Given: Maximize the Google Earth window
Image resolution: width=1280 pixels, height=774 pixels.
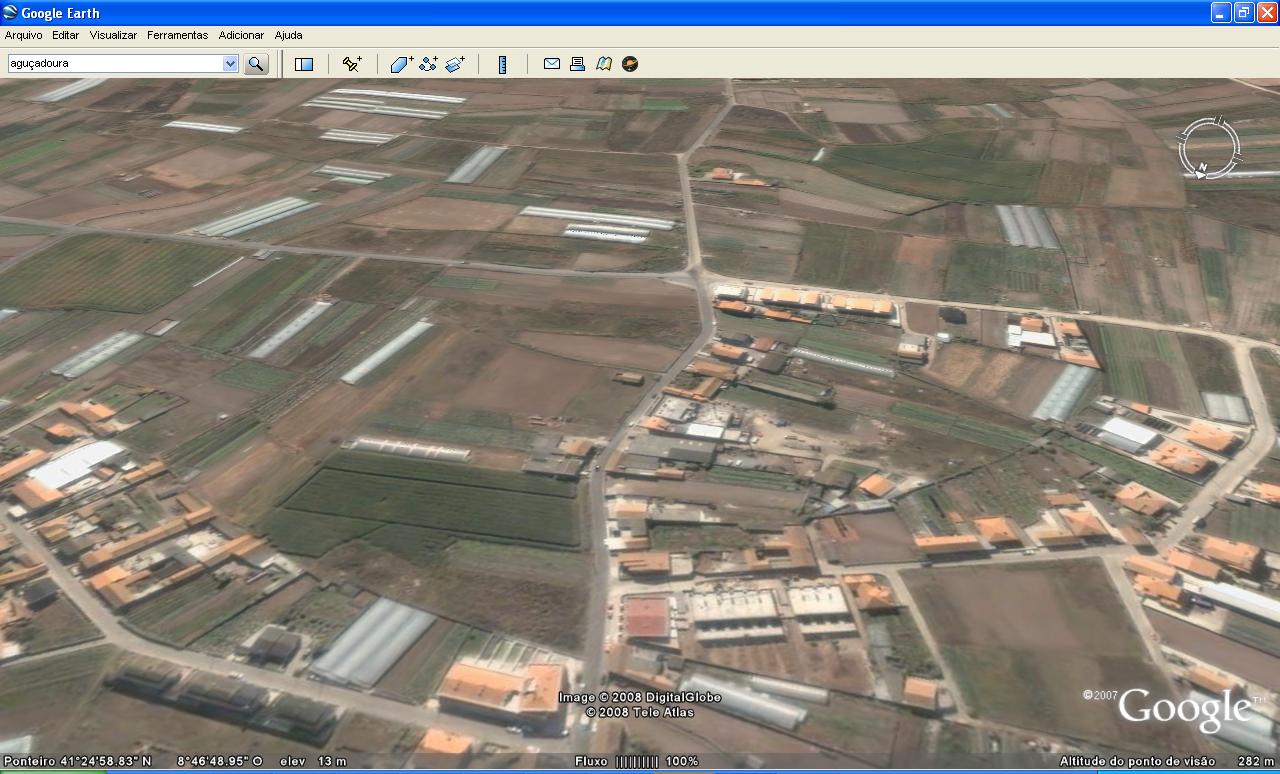Looking at the screenshot, I should (1244, 13).
